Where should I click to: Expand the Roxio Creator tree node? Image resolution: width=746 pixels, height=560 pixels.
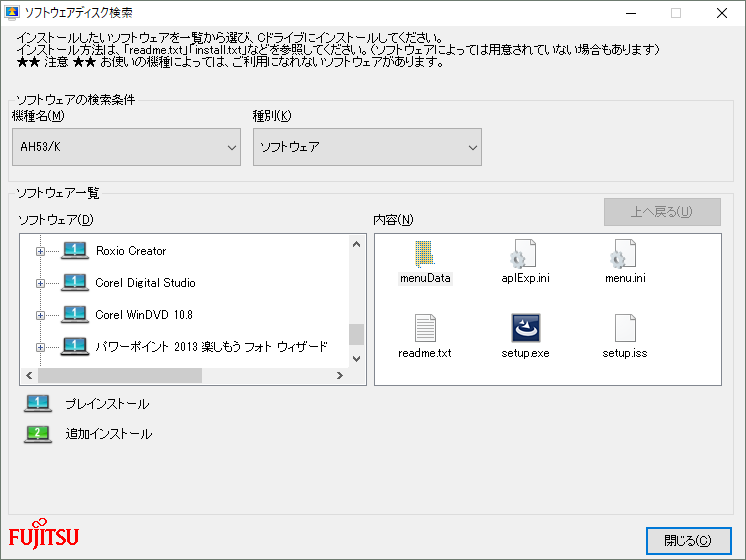pos(40,251)
